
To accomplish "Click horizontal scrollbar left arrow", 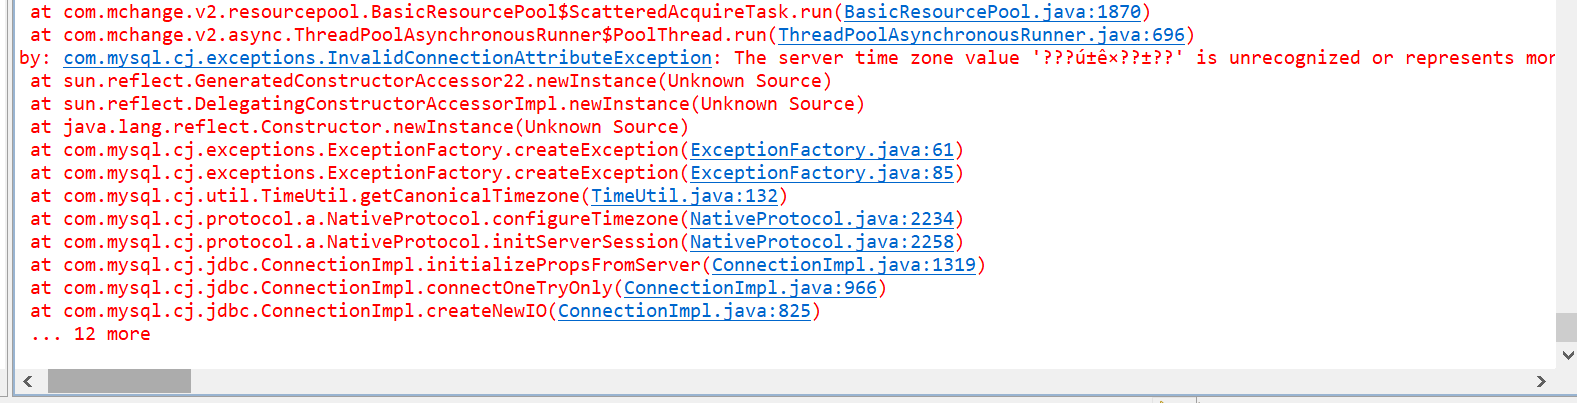I will (27, 381).
